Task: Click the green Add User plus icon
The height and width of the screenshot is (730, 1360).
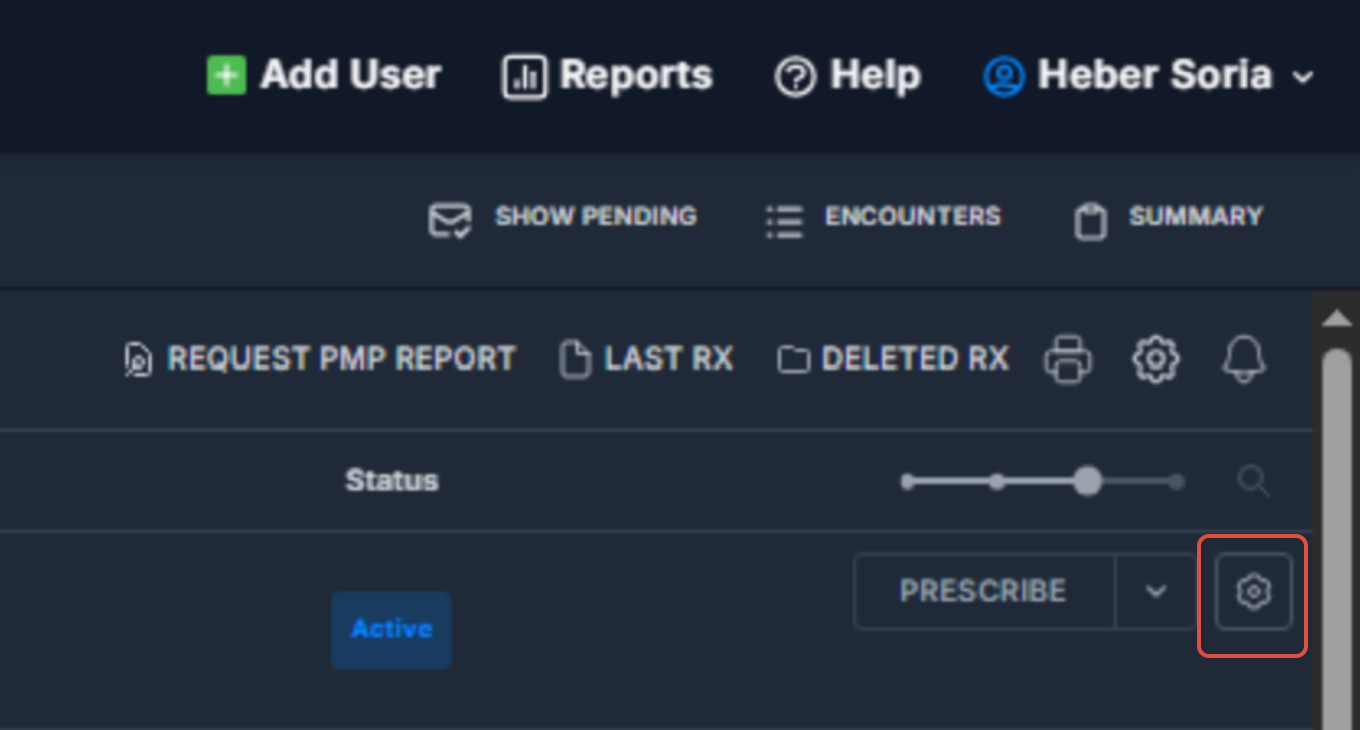Action: (x=226, y=76)
